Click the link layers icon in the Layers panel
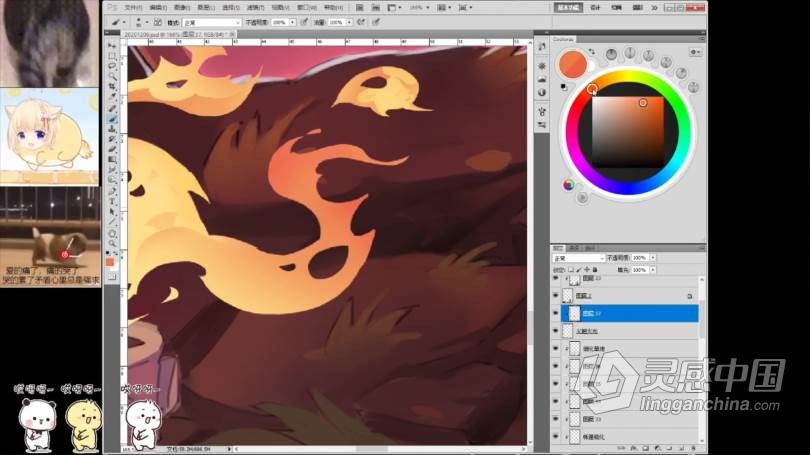Viewport: 810px width, 455px height. pos(622,448)
